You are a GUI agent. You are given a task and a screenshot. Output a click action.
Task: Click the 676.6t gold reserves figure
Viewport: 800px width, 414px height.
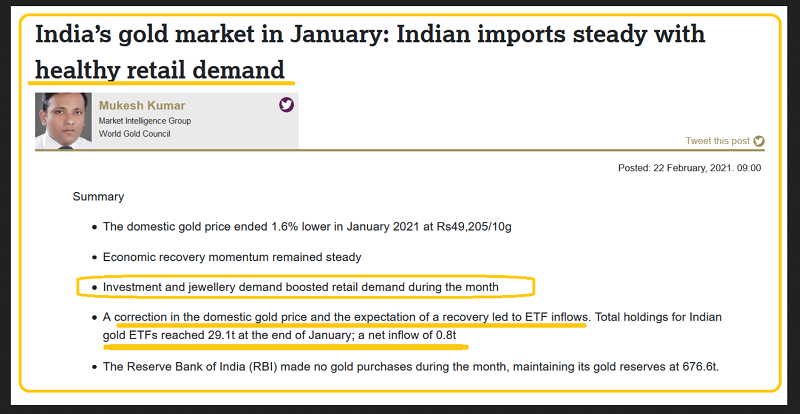point(697,366)
